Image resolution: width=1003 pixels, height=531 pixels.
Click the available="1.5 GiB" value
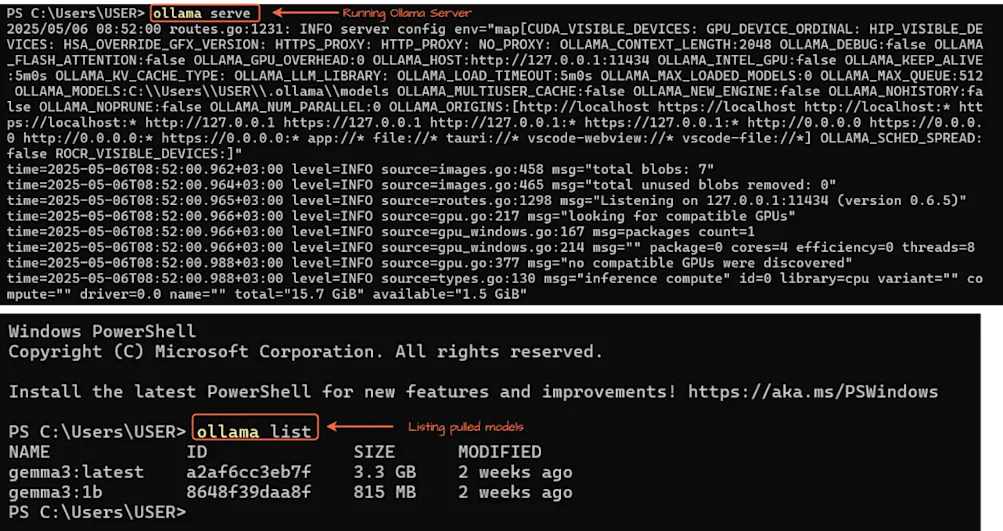point(450,294)
